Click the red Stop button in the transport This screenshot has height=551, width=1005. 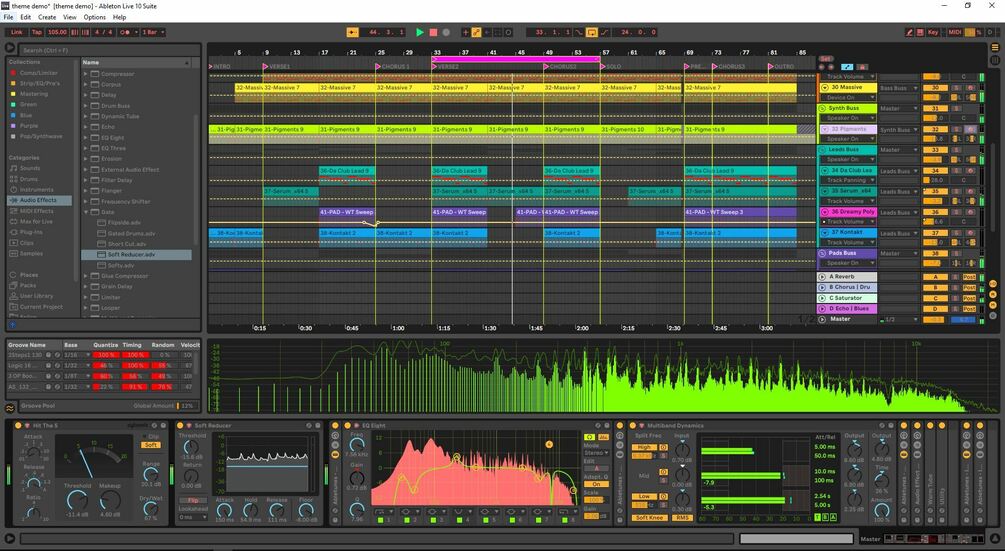[433, 32]
